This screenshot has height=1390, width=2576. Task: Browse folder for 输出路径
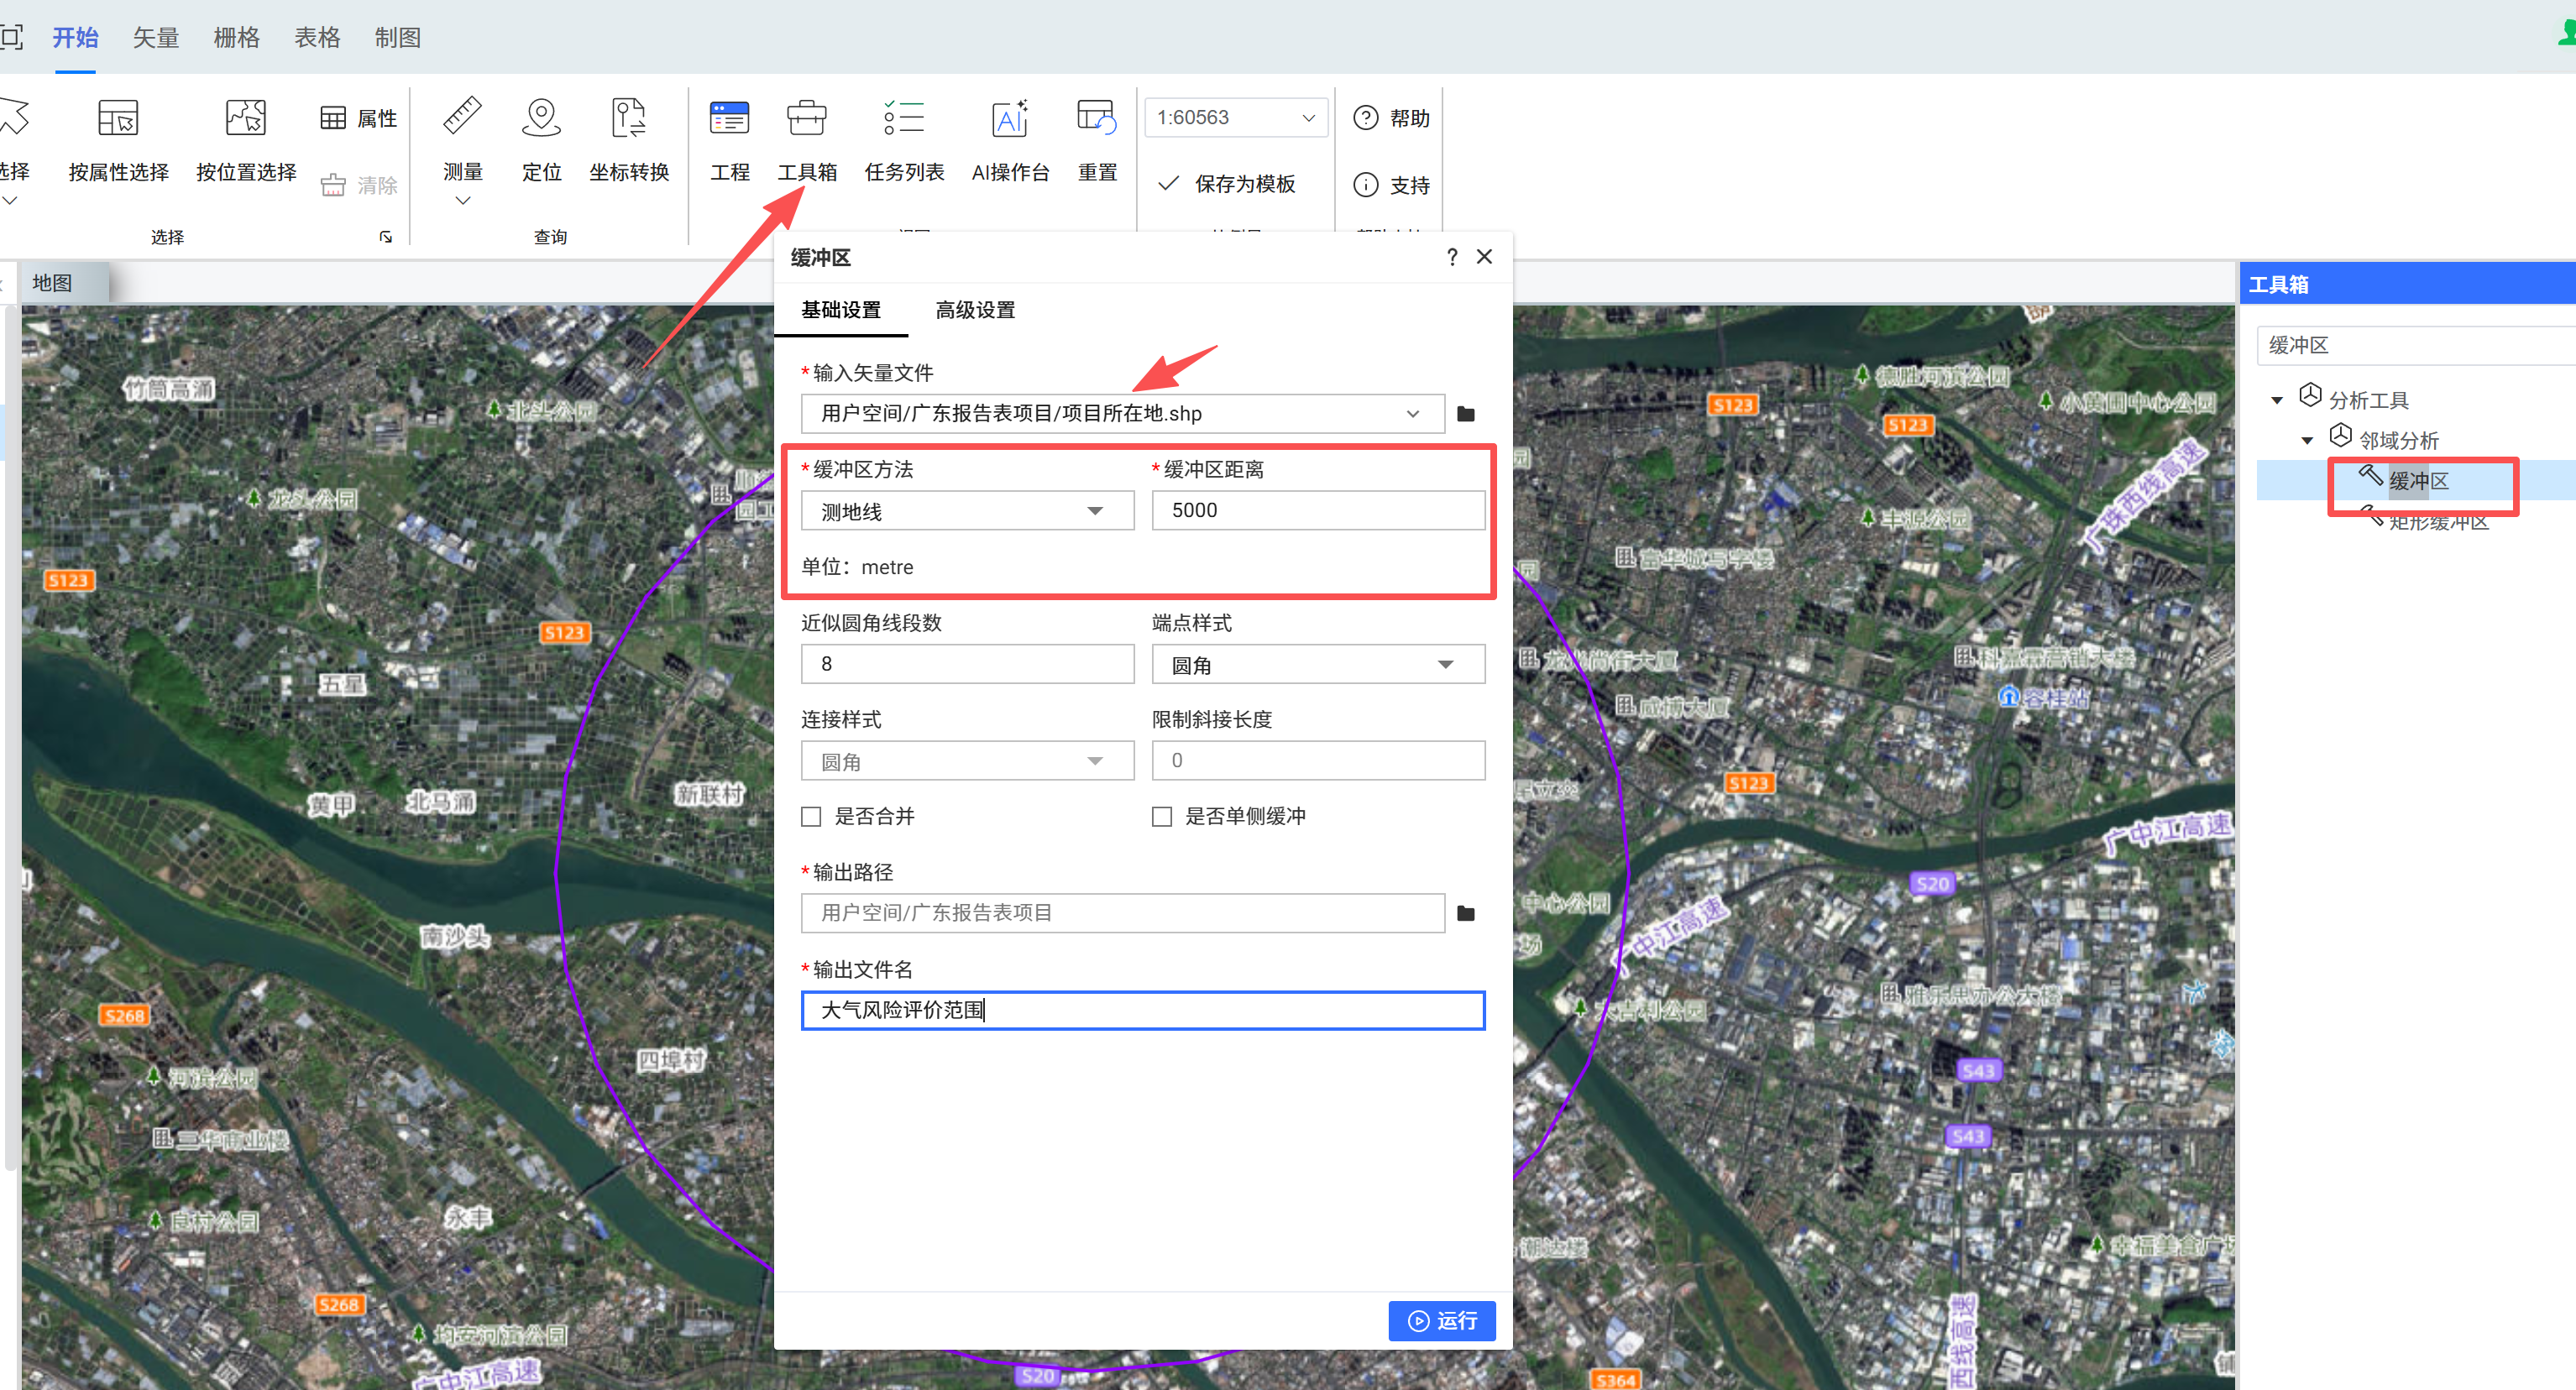[x=1466, y=913]
